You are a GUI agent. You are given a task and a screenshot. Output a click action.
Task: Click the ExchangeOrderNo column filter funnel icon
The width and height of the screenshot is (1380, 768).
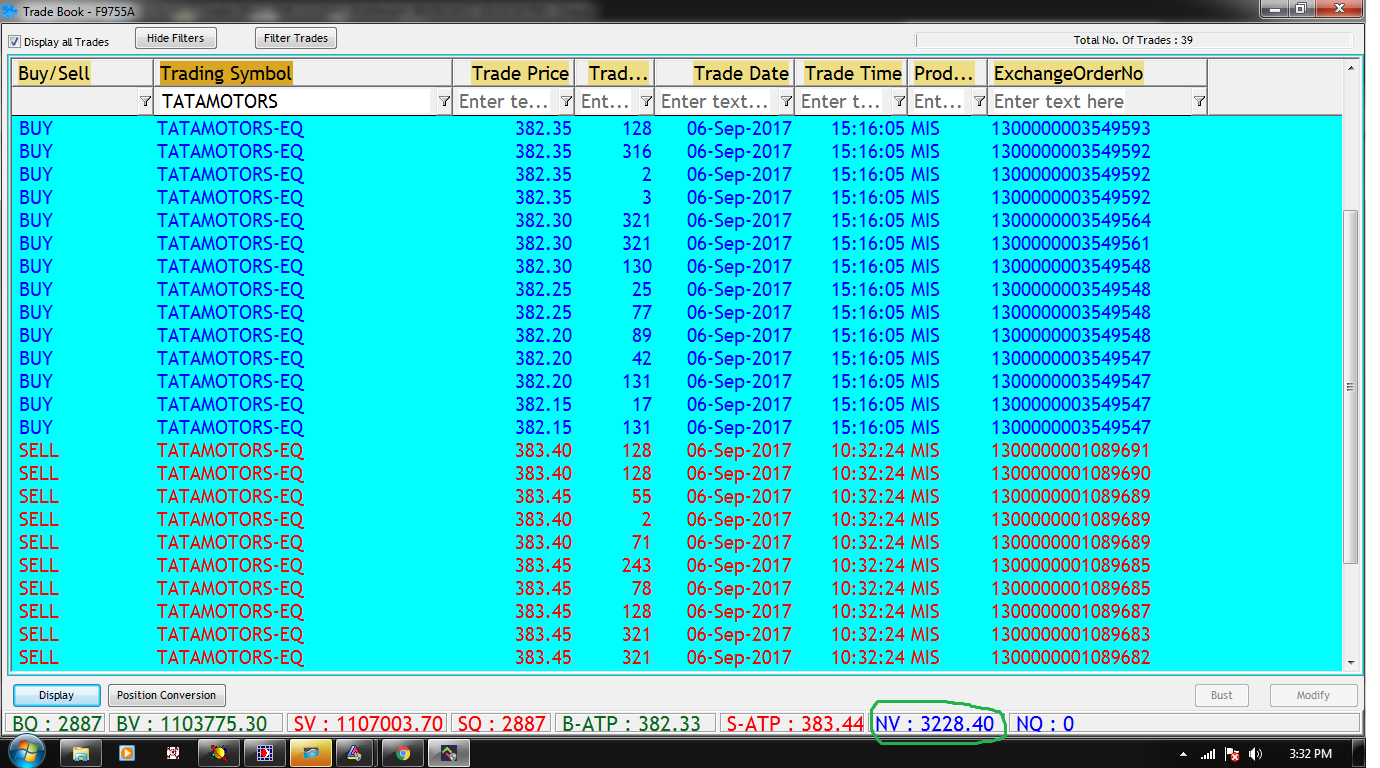1199,101
